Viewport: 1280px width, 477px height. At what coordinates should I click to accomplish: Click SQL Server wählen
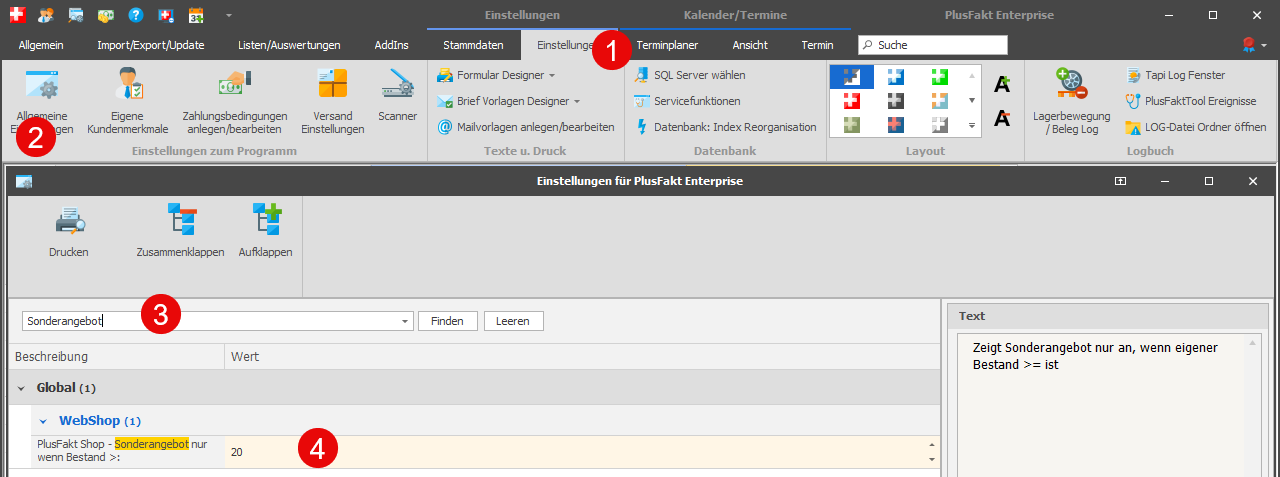pyautogui.click(x=689, y=75)
